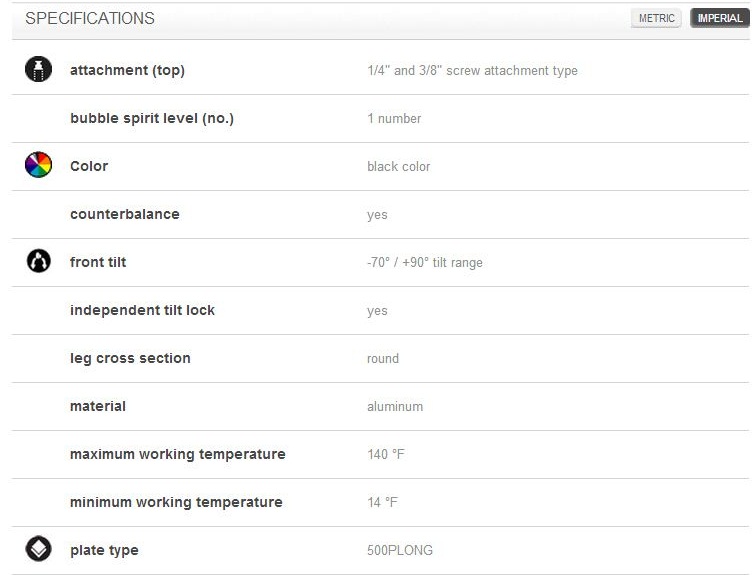This screenshot has height=575, width=756.
Task: Click the bubble spirit level label
Action: [152, 119]
